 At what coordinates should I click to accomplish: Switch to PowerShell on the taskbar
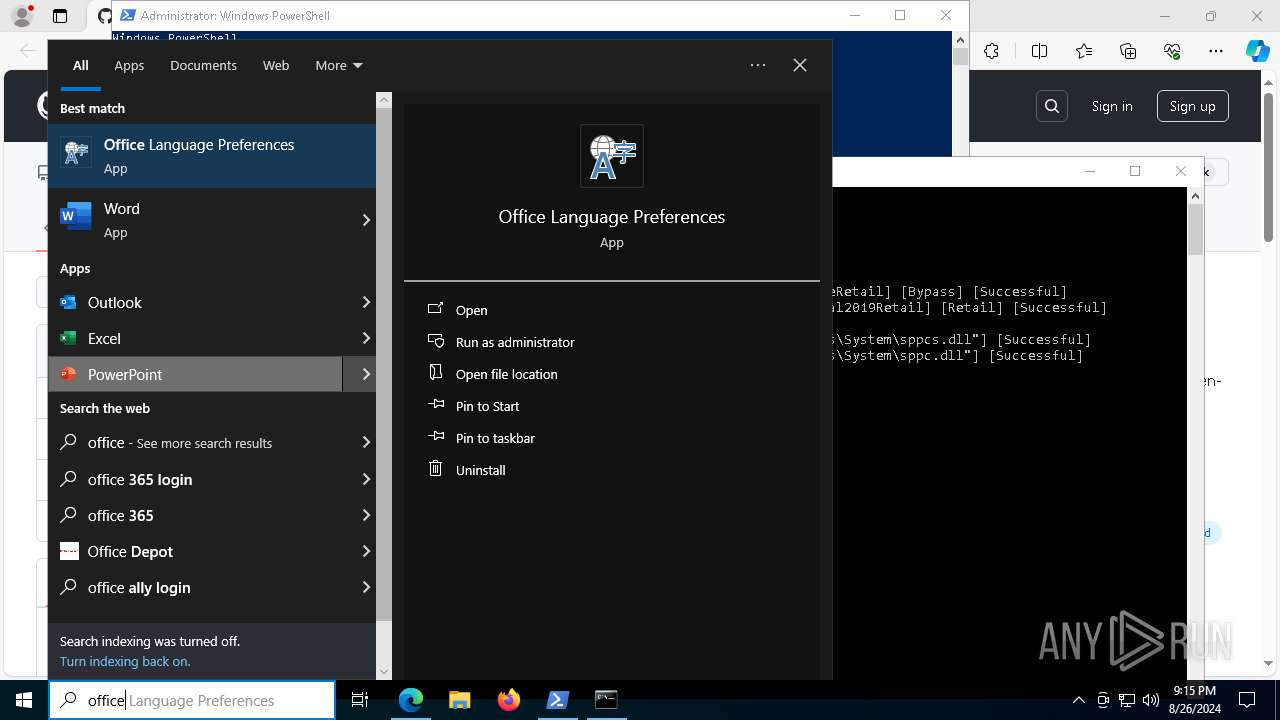[558, 700]
